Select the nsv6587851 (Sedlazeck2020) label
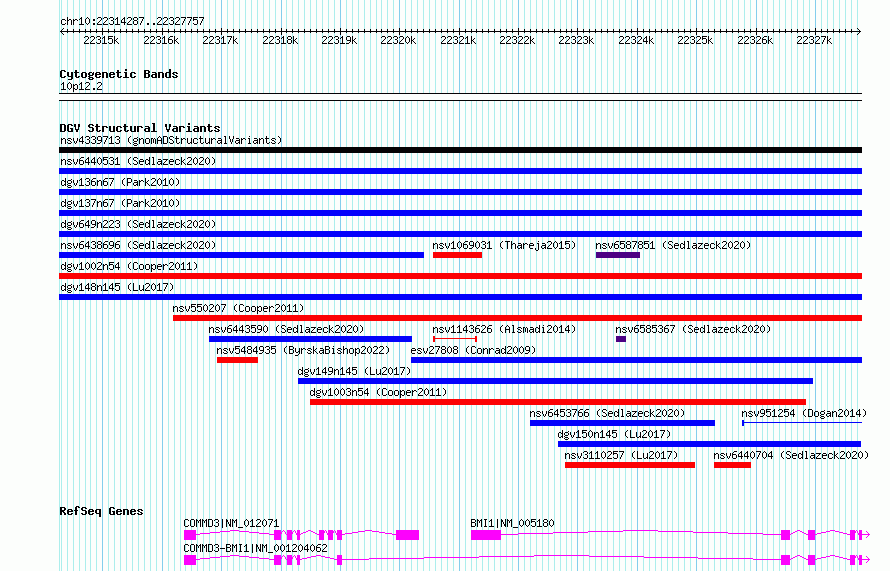Viewport: 890px width, 571px height. (x=673, y=245)
